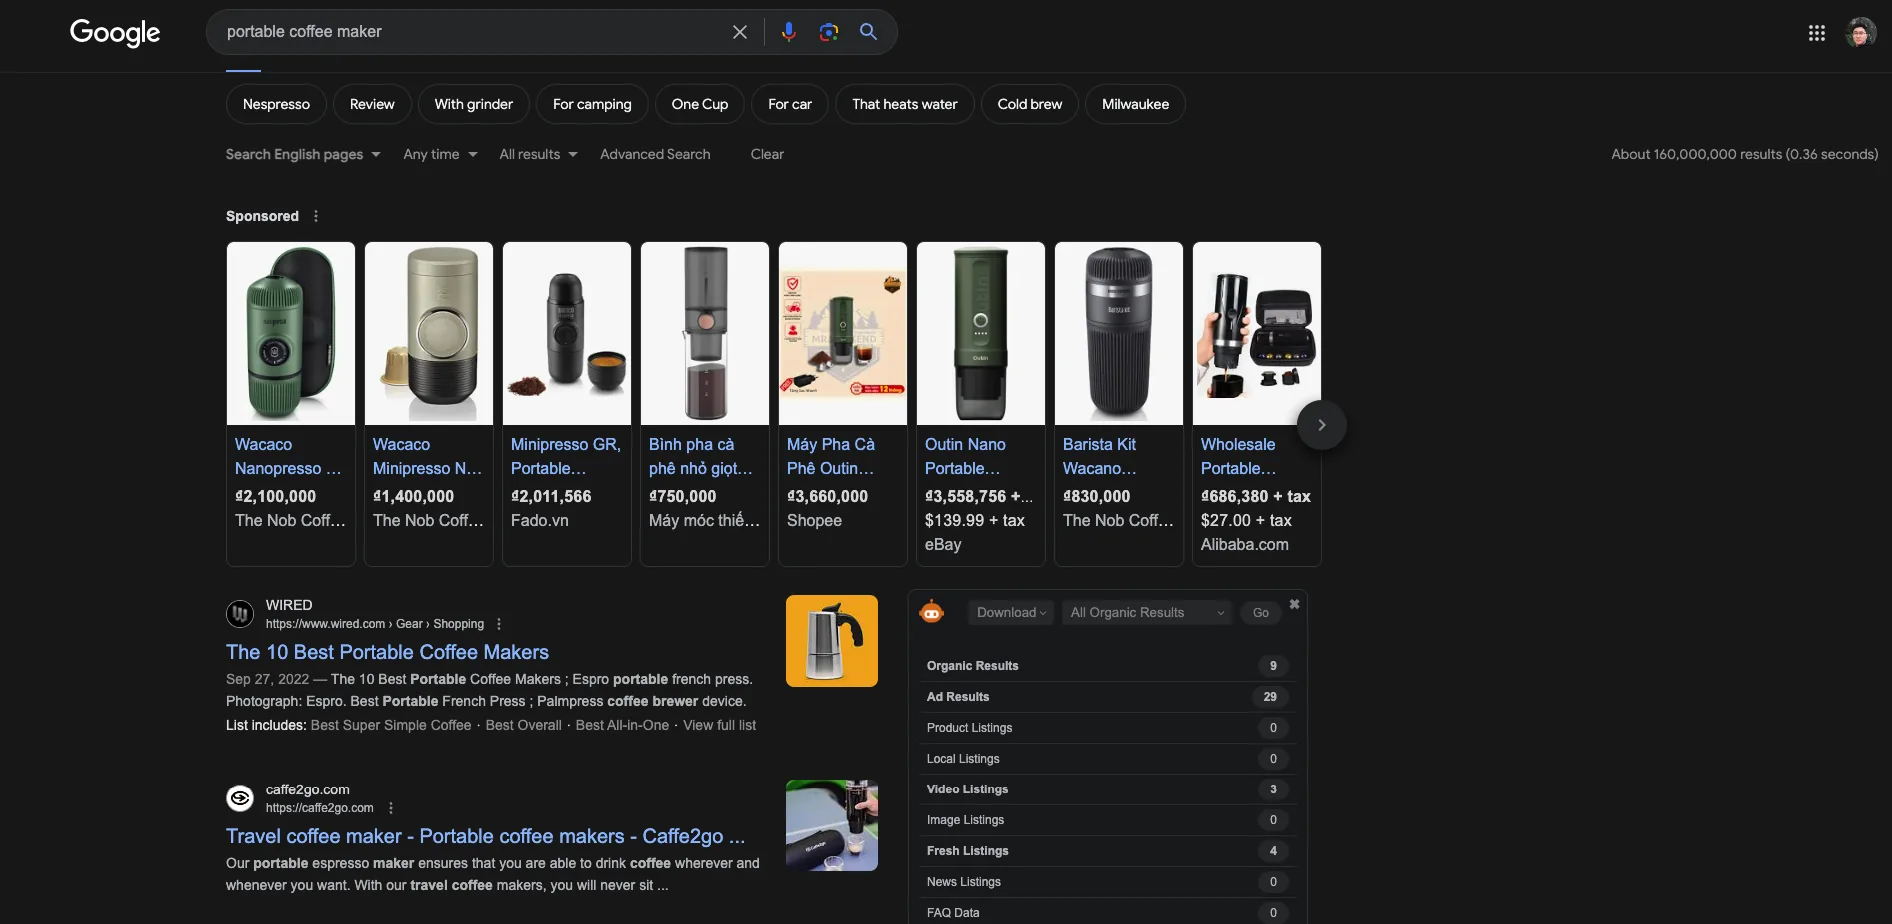The height and width of the screenshot is (924, 1892).
Task: Select the Fresh Listings row
Action: 1107,851
